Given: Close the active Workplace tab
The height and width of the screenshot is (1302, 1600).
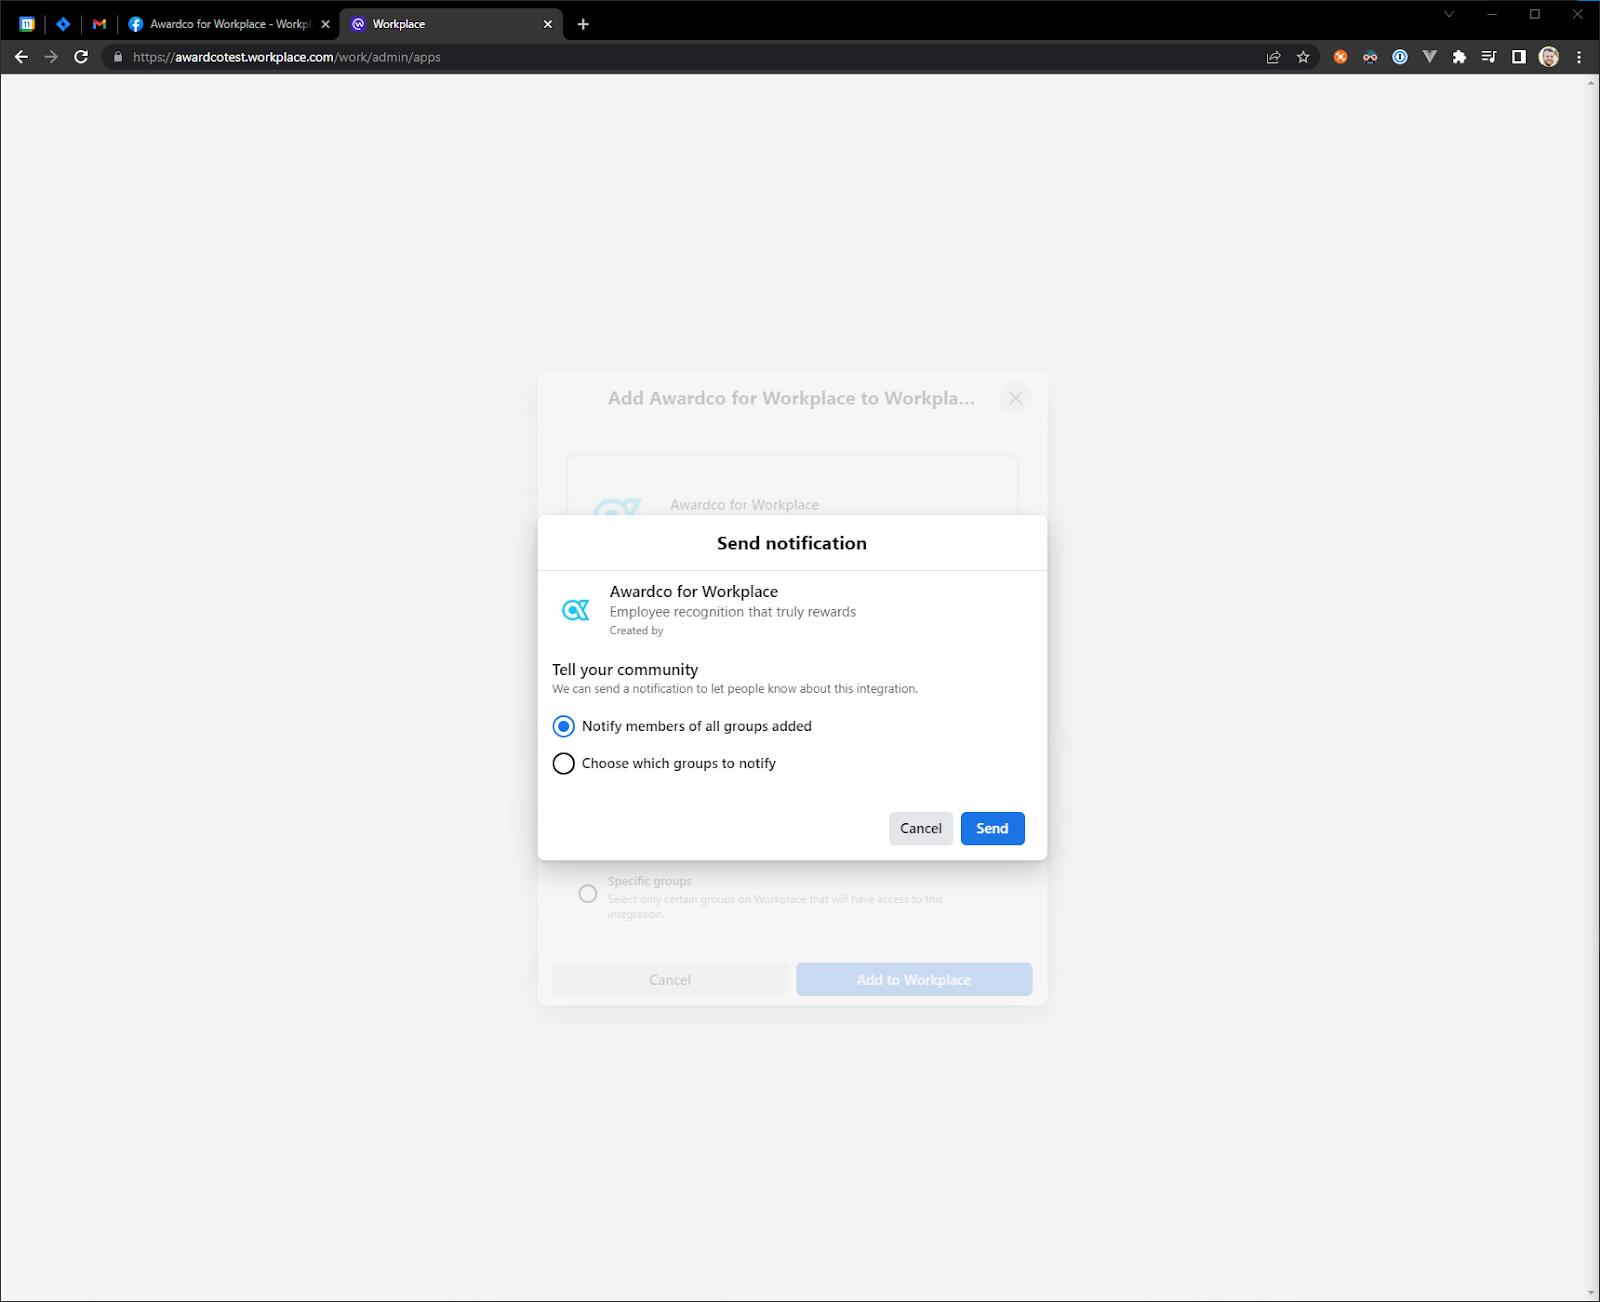Looking at the screenshot, I should click(547, 24).
